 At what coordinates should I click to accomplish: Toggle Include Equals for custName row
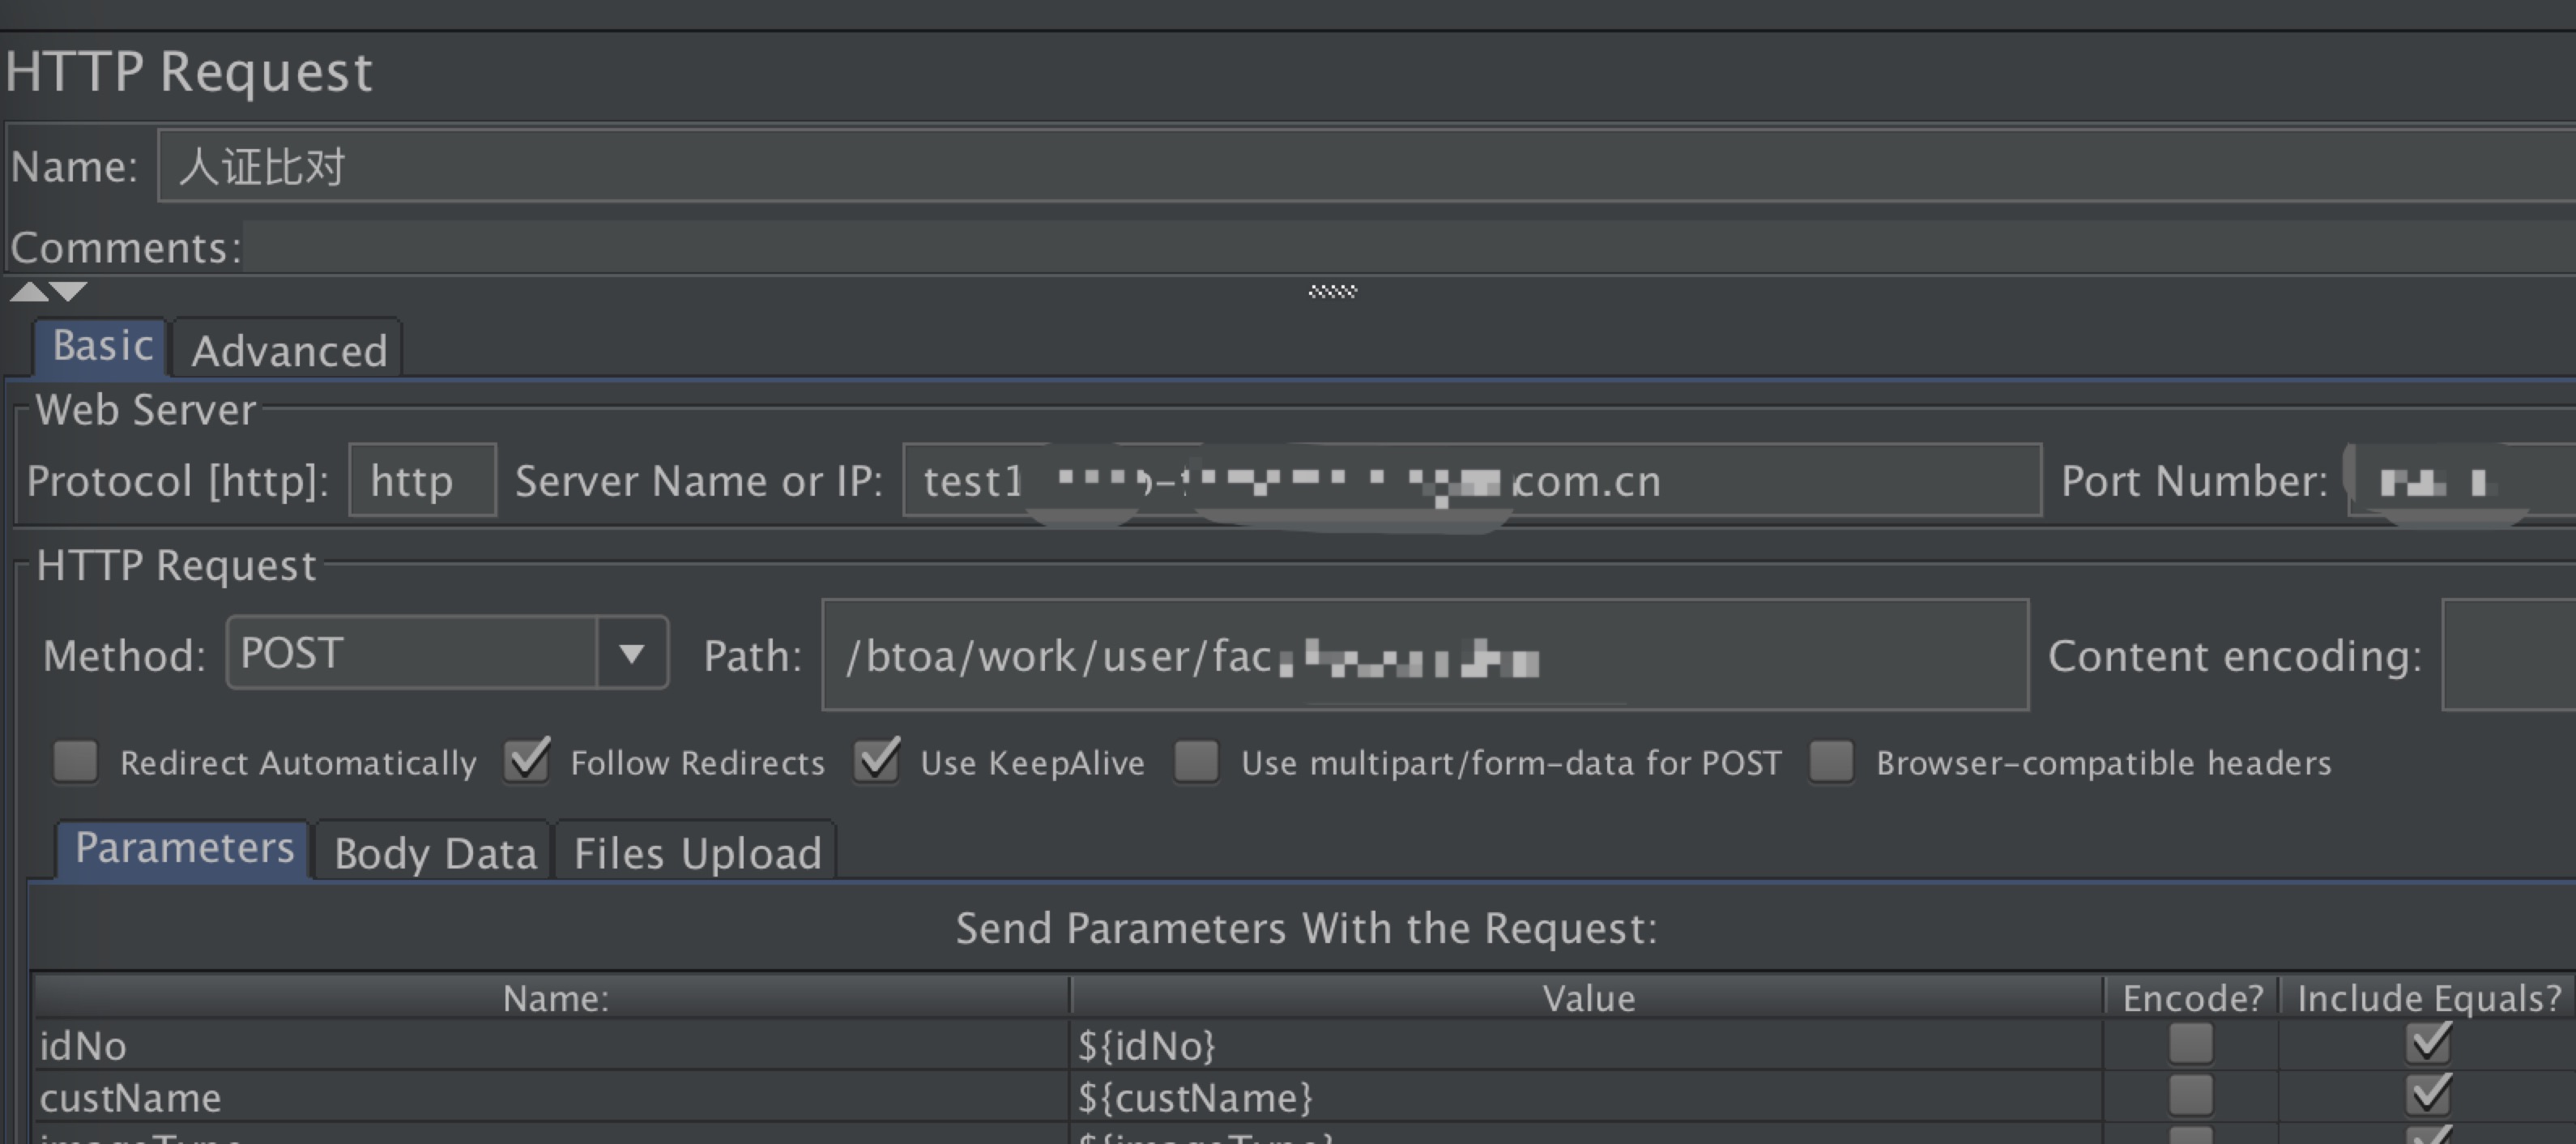pos(2428,1096)
